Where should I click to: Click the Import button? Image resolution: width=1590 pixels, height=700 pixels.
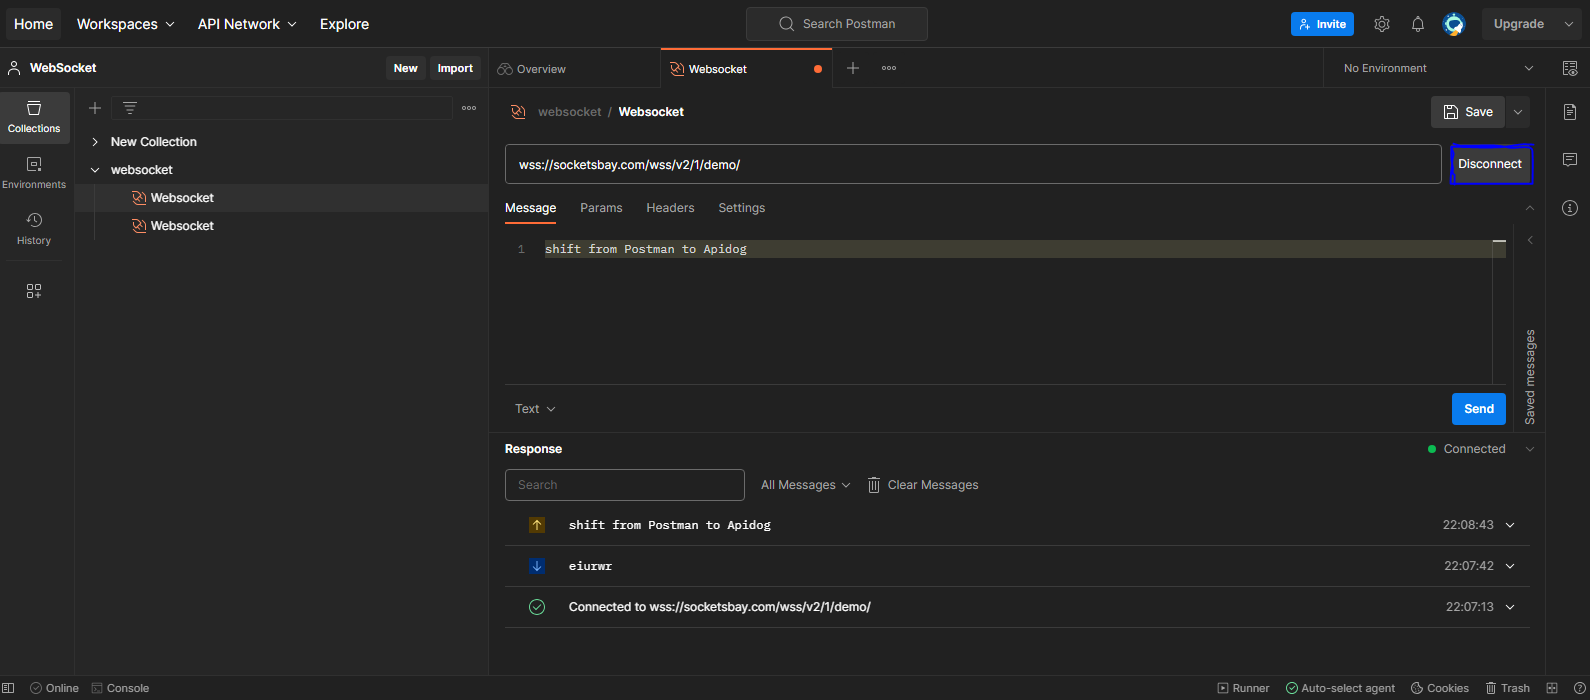point(455,68)
